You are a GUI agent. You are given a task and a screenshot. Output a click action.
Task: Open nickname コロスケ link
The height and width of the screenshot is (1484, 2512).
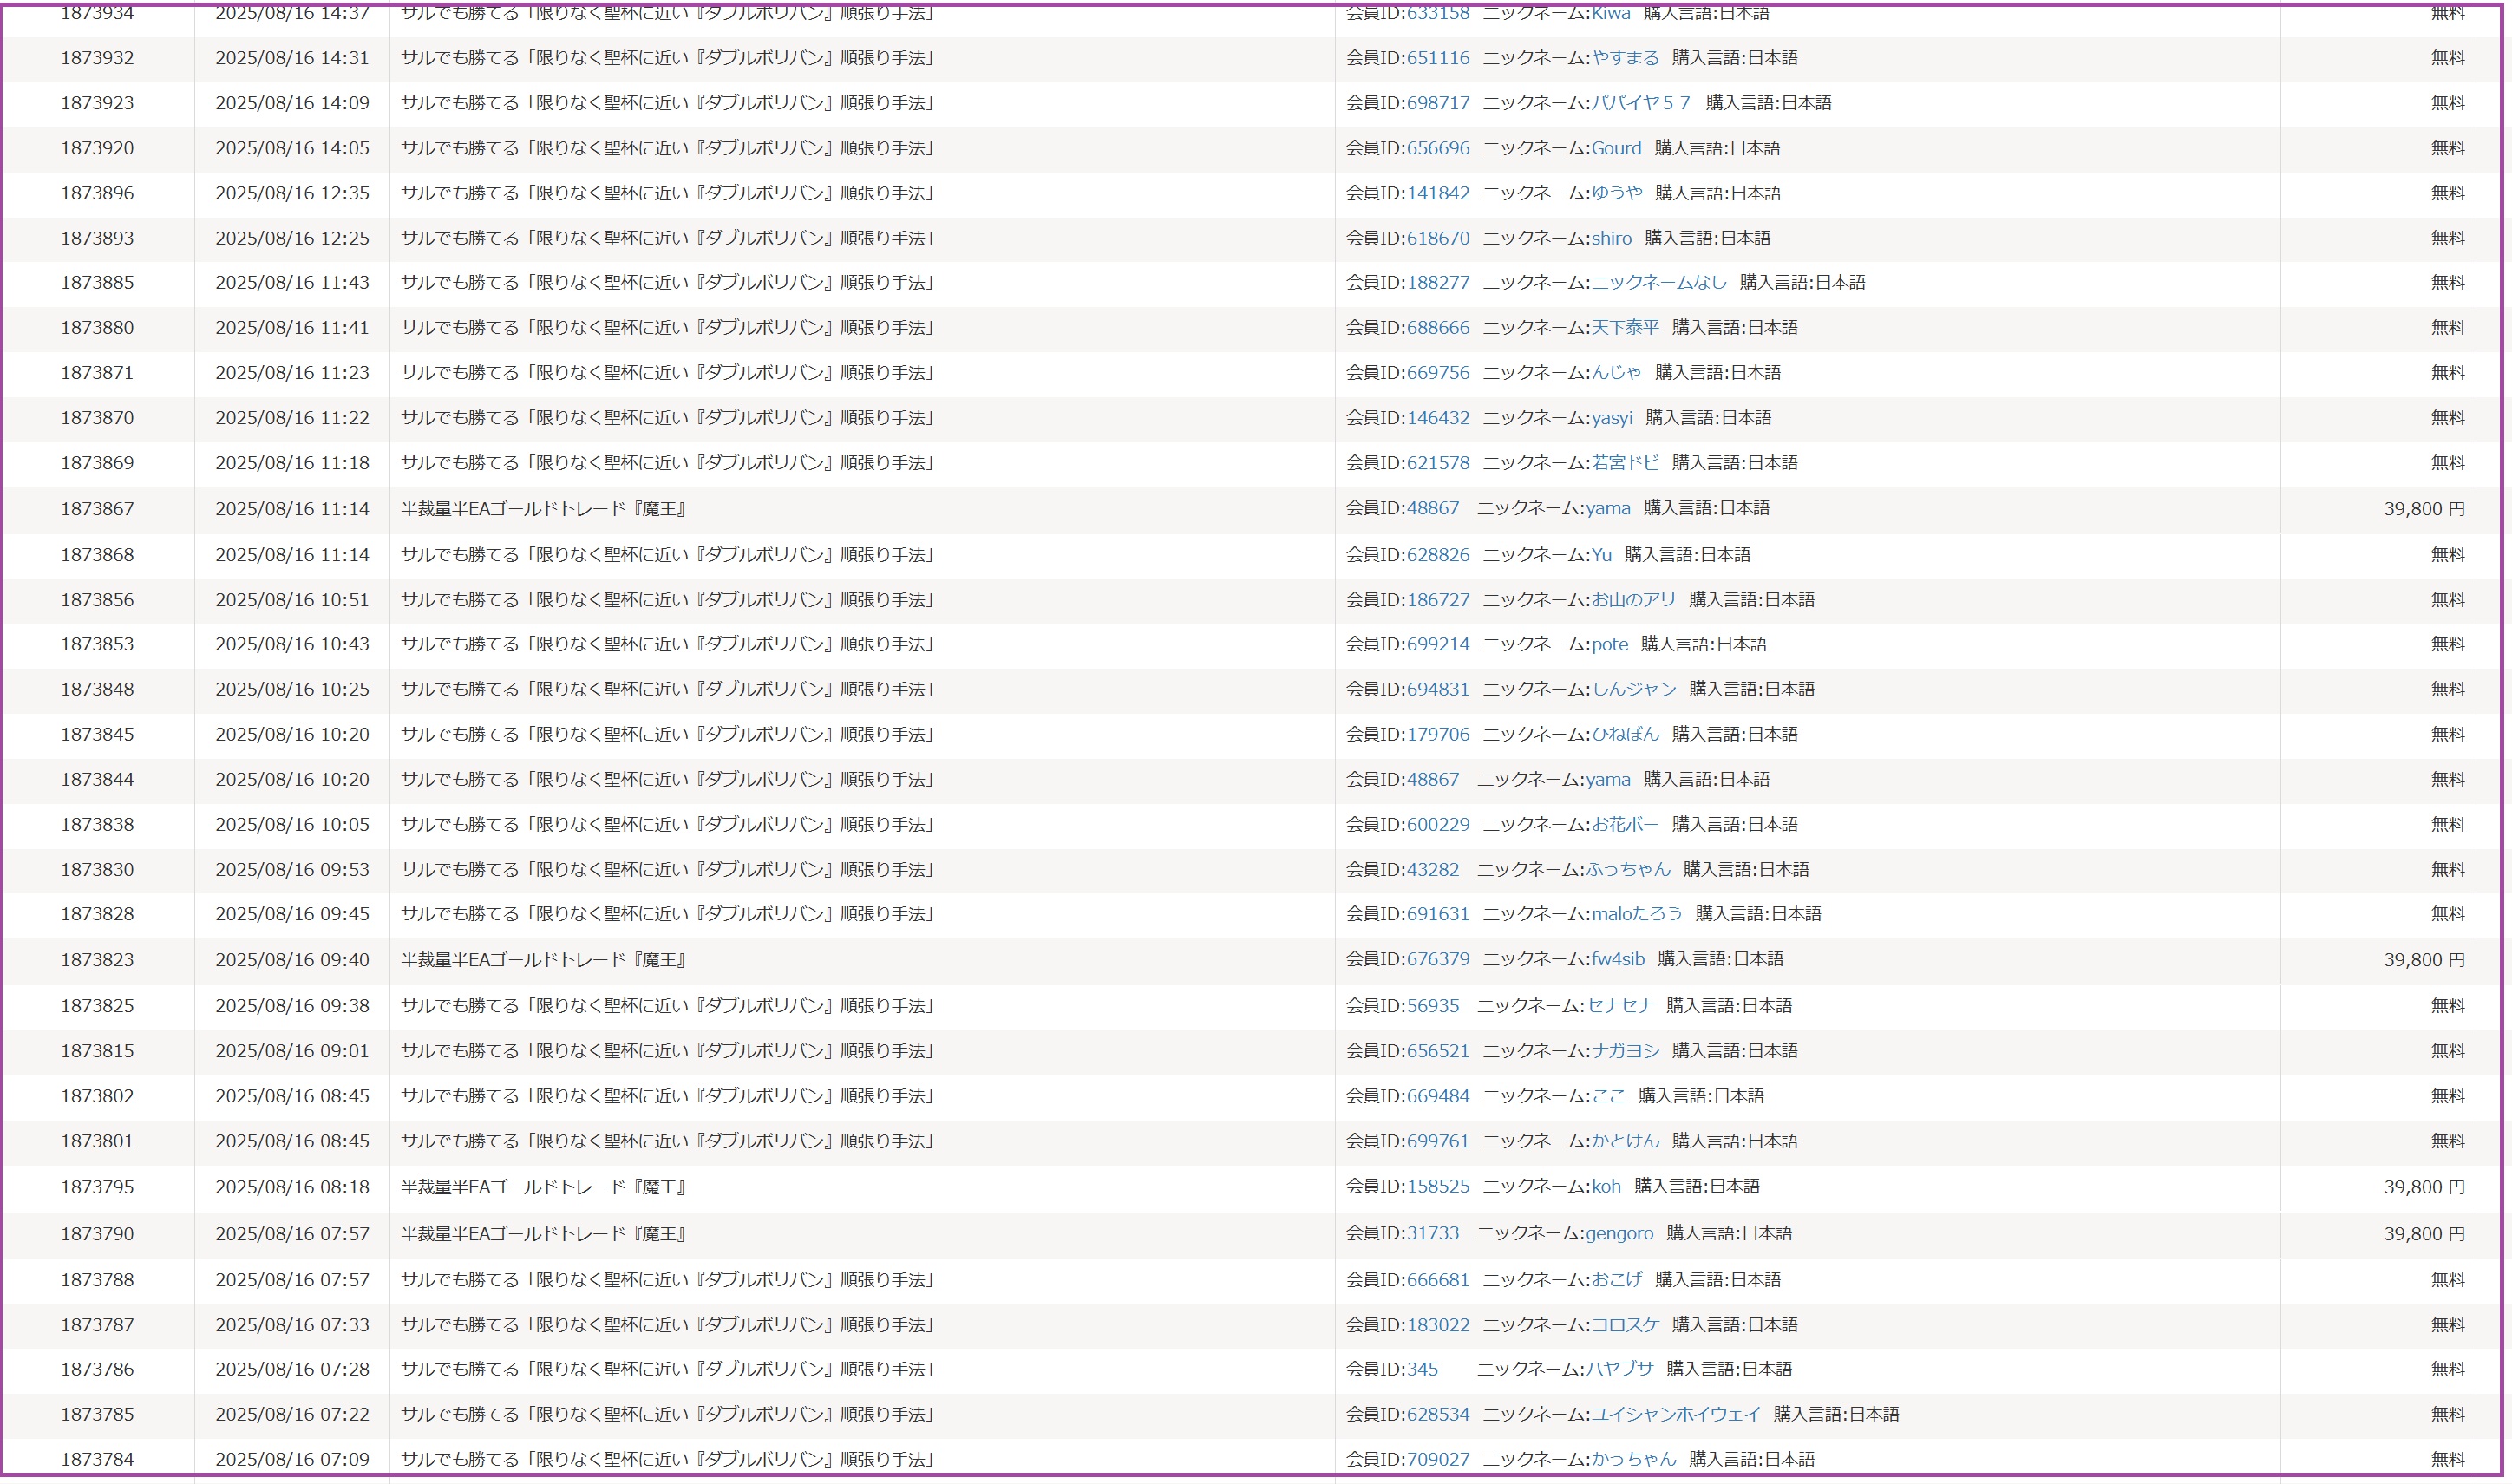[1625, 1324]
